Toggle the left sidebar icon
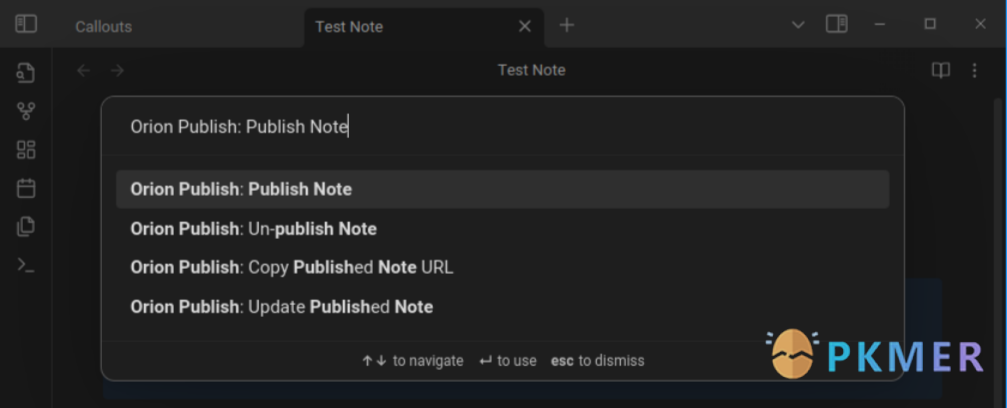Viewport: 1007px width, 408px height. [26, 24]
